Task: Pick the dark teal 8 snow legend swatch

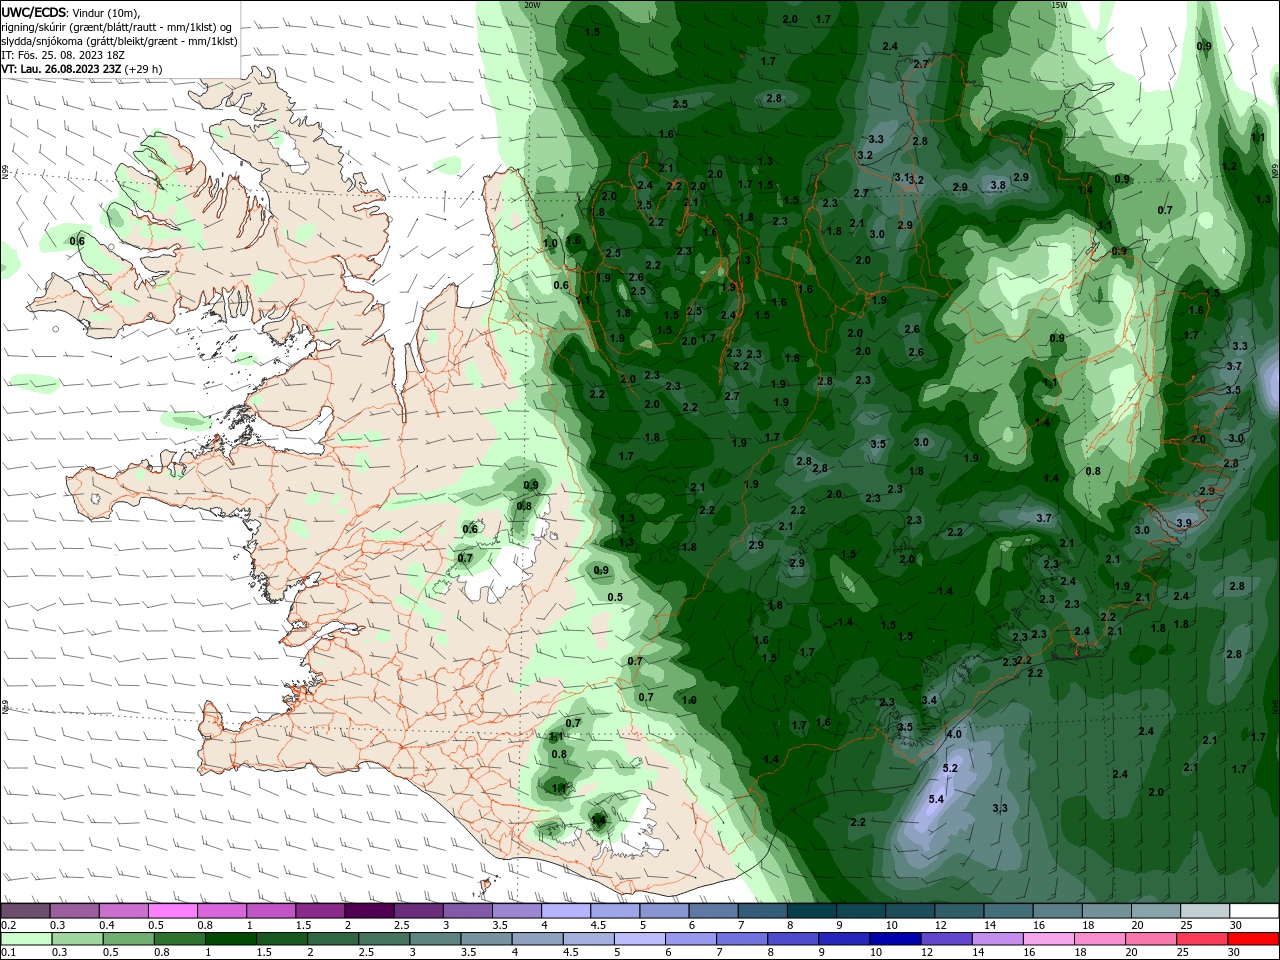Action: pyautogui.click(x=811, y=910)
